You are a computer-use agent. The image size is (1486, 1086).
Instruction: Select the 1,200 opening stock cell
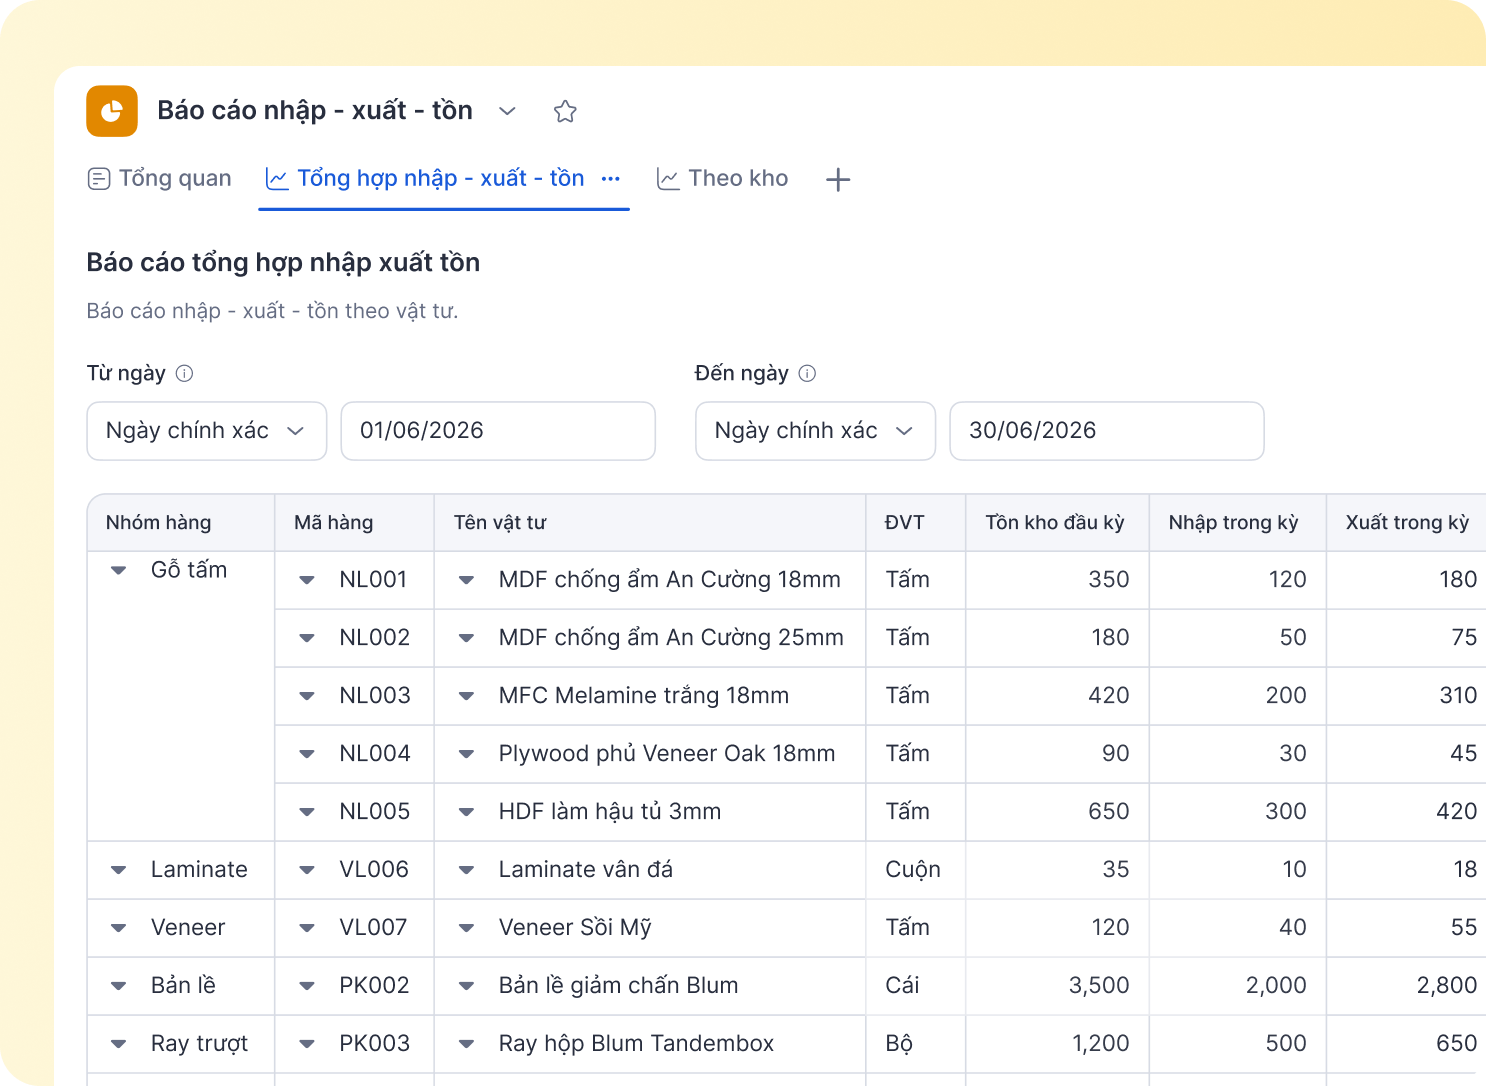[1058, 1044]
